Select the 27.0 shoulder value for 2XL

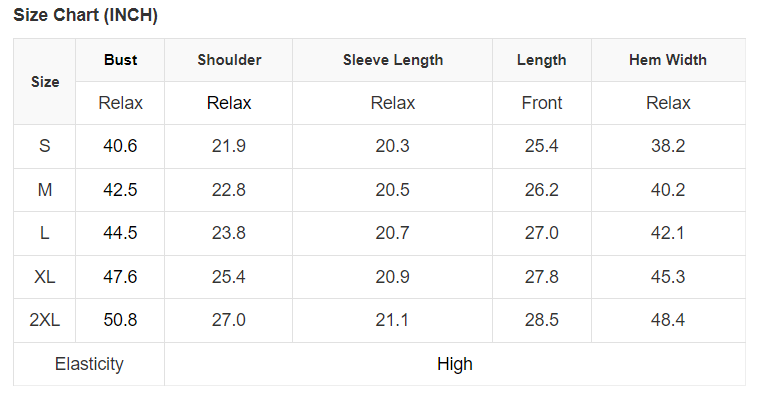(x=229, y=320)
